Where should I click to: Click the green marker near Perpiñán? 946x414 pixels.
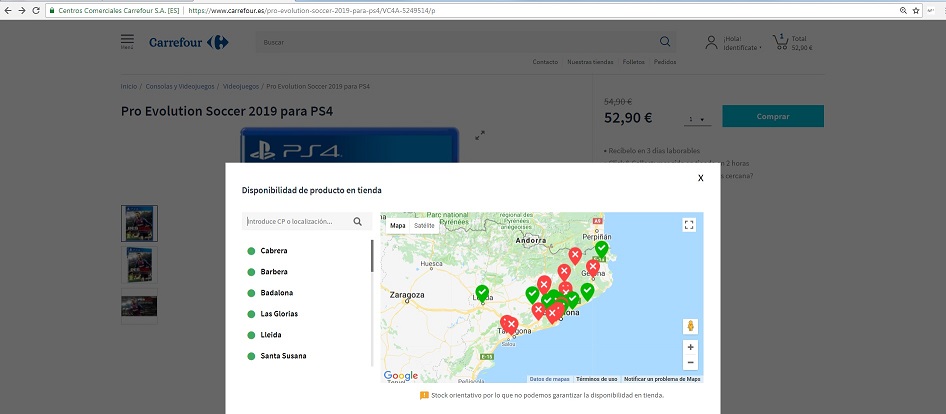click(x=601, y=248)
